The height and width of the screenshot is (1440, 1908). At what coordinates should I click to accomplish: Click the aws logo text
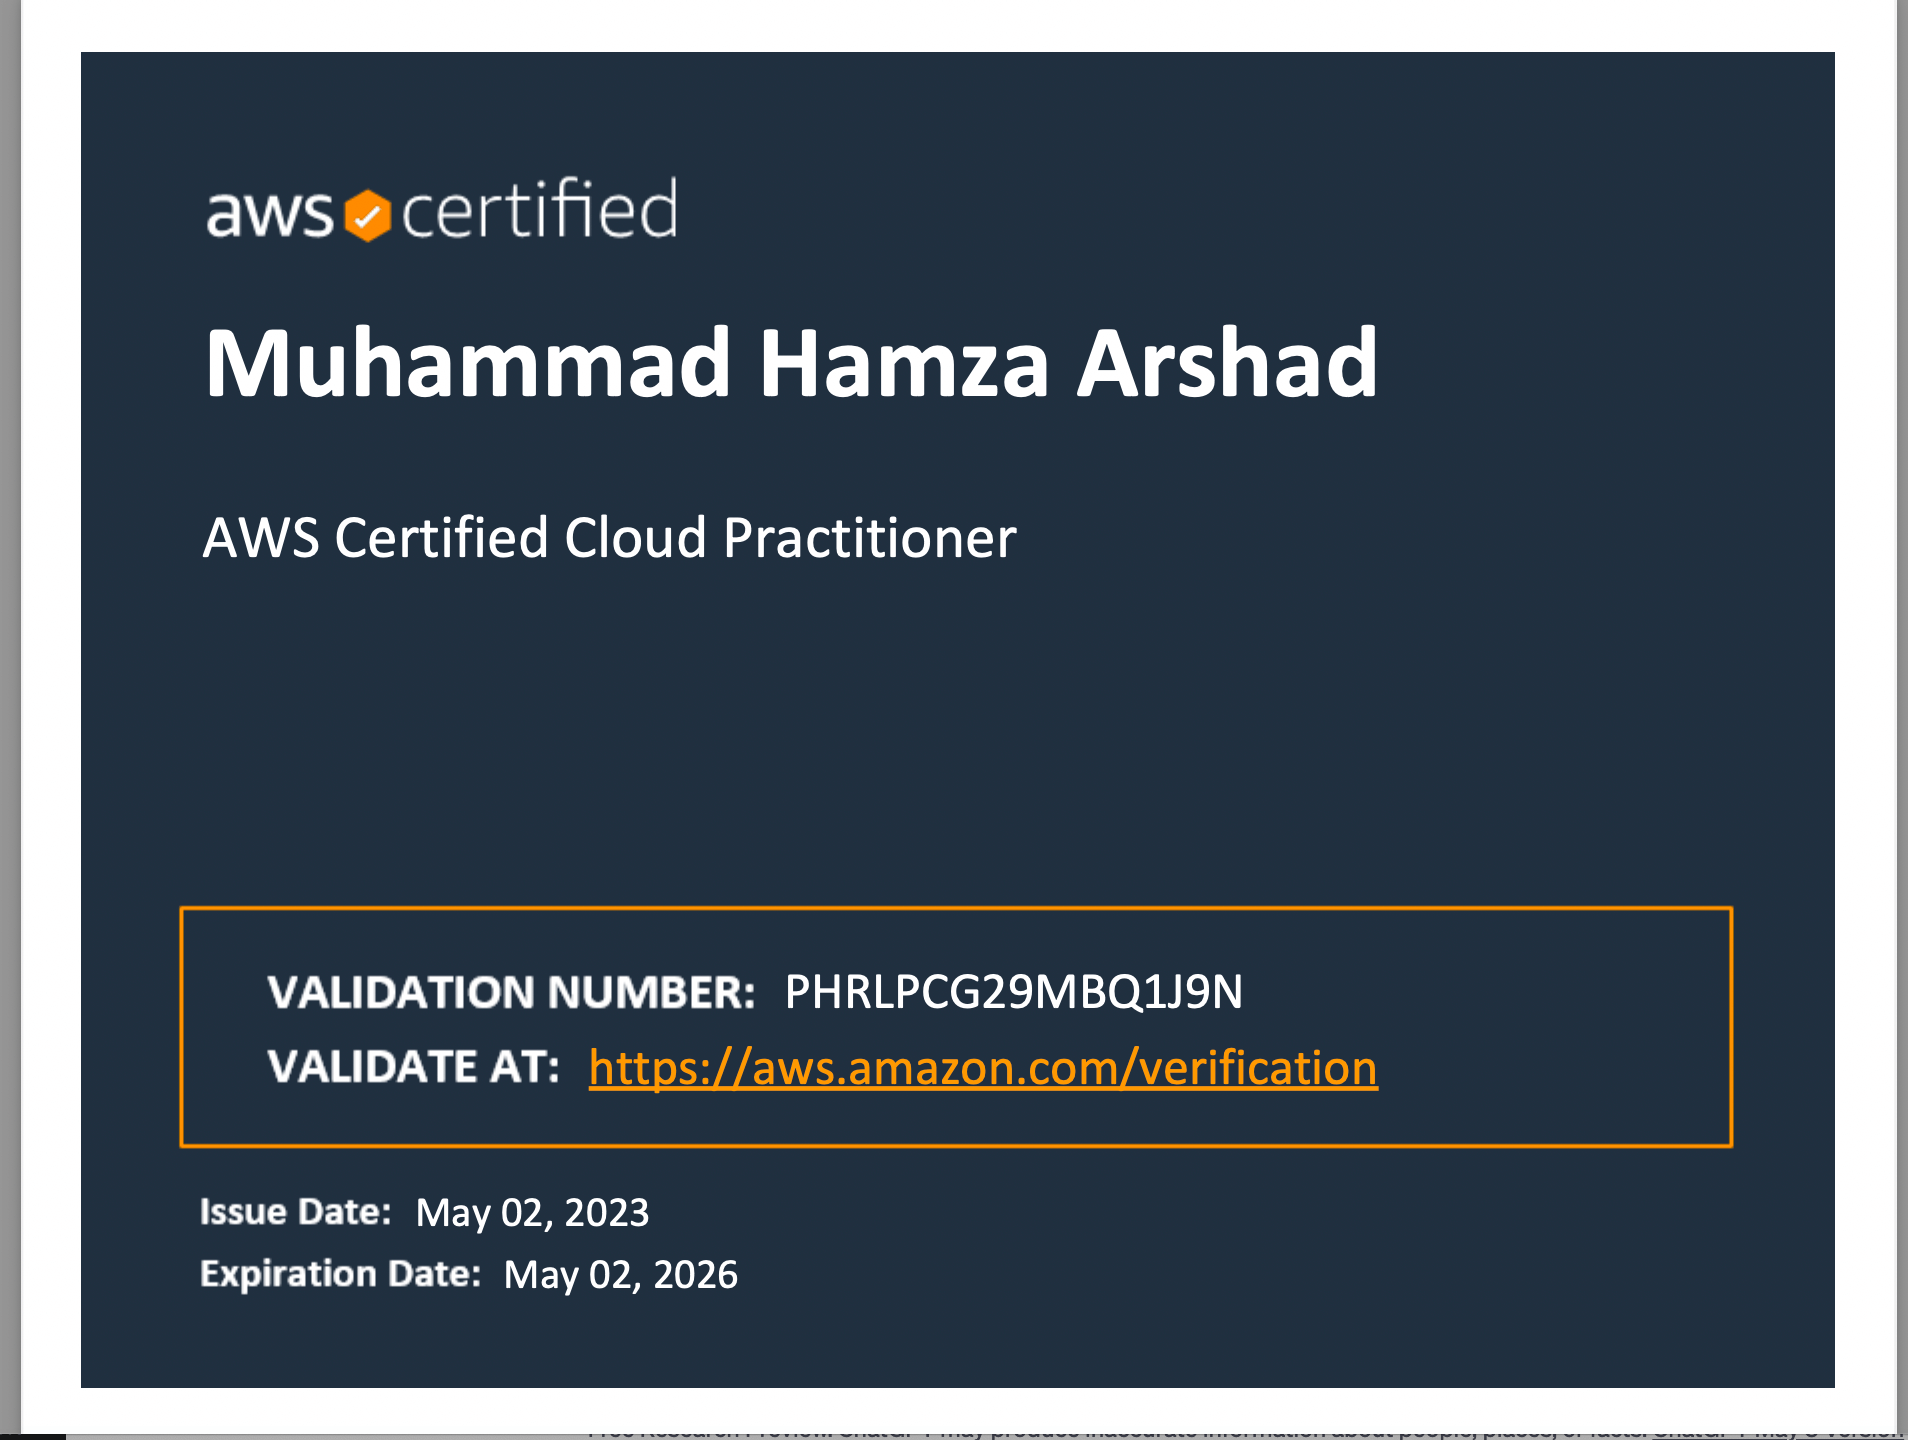[x=268, y=213]
